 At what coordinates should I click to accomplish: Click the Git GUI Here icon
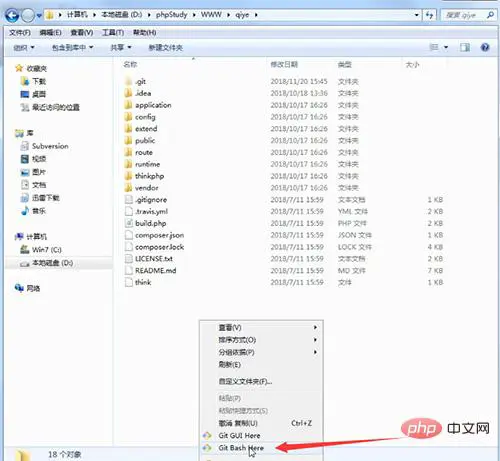[207, 435]
